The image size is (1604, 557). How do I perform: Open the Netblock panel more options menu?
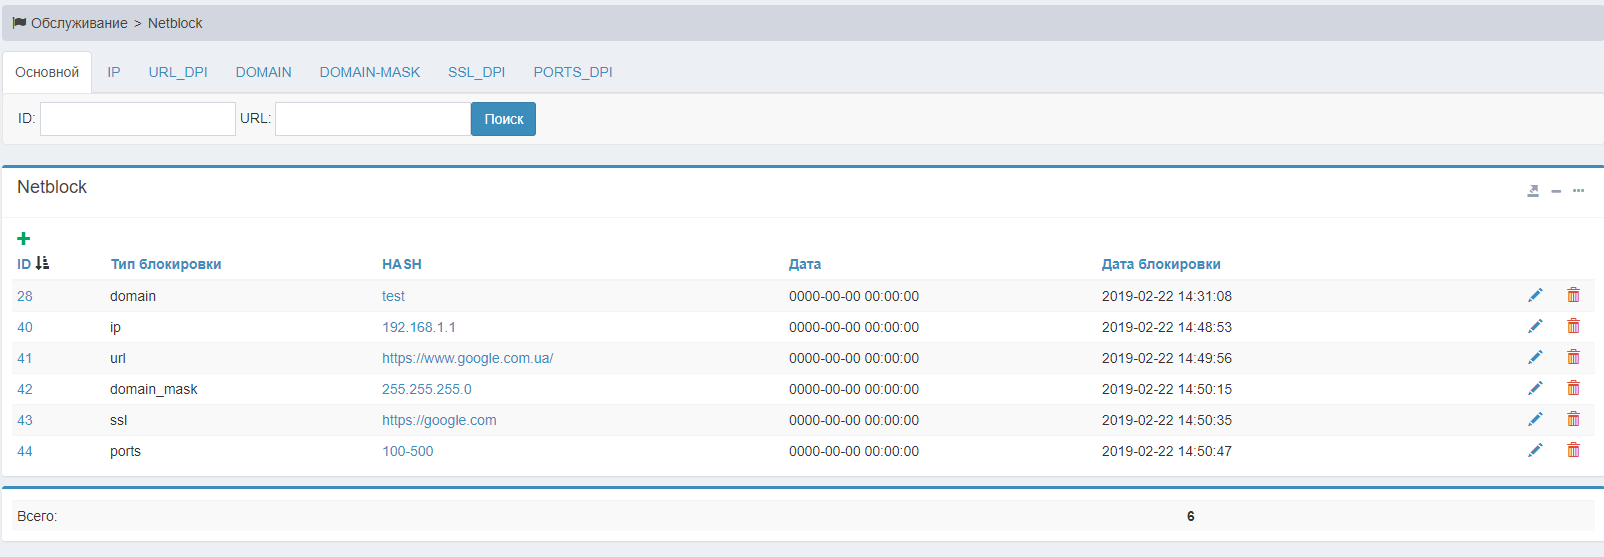point(1578,191)
